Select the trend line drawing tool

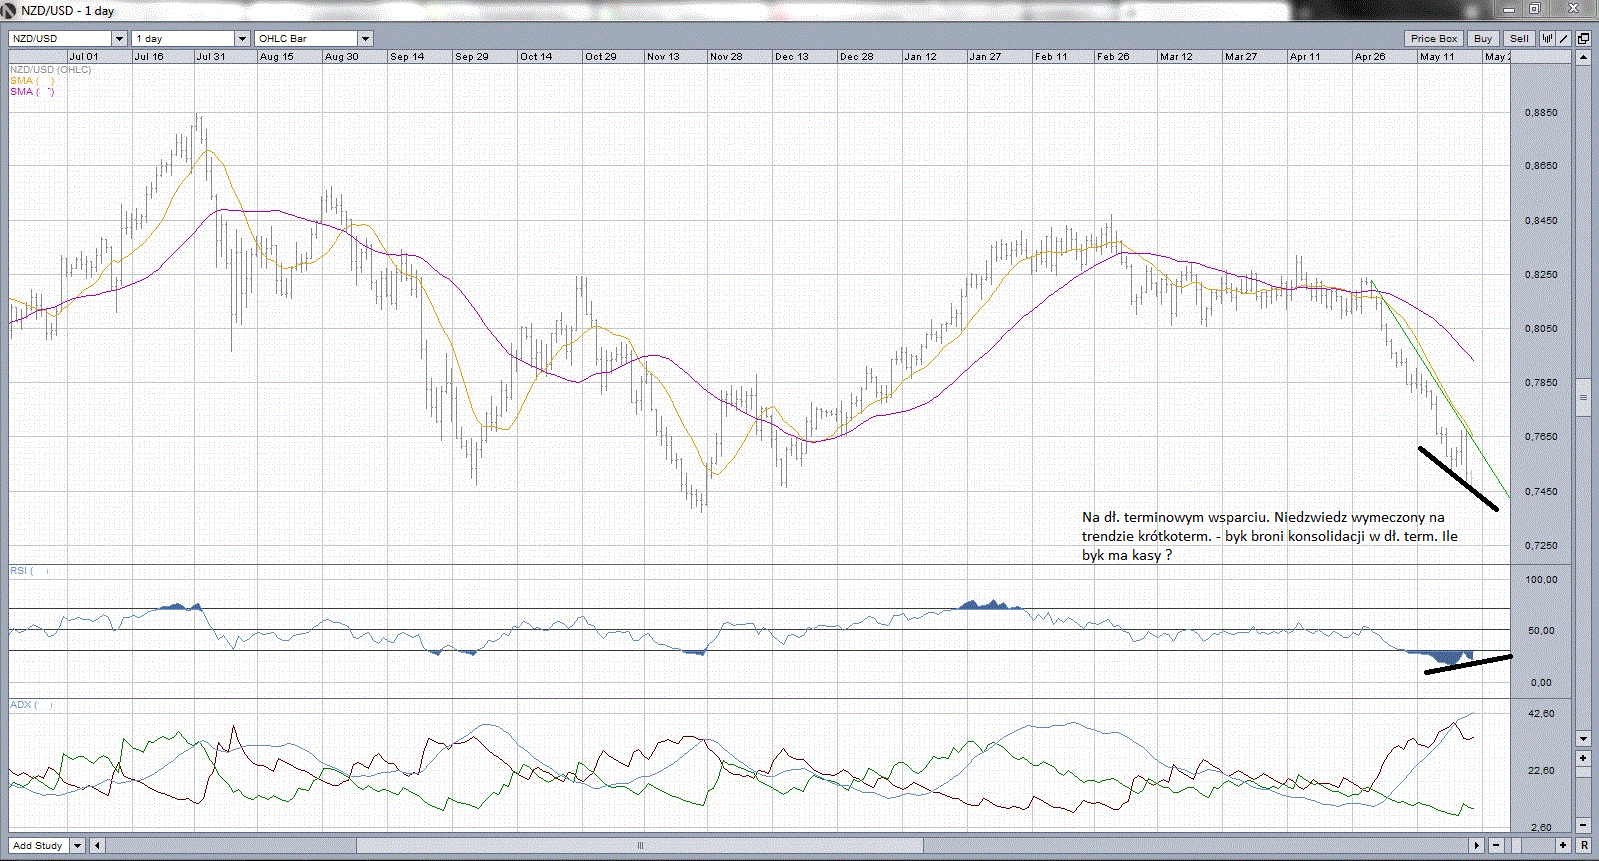pyautogui.click(x=1564, y=38)
